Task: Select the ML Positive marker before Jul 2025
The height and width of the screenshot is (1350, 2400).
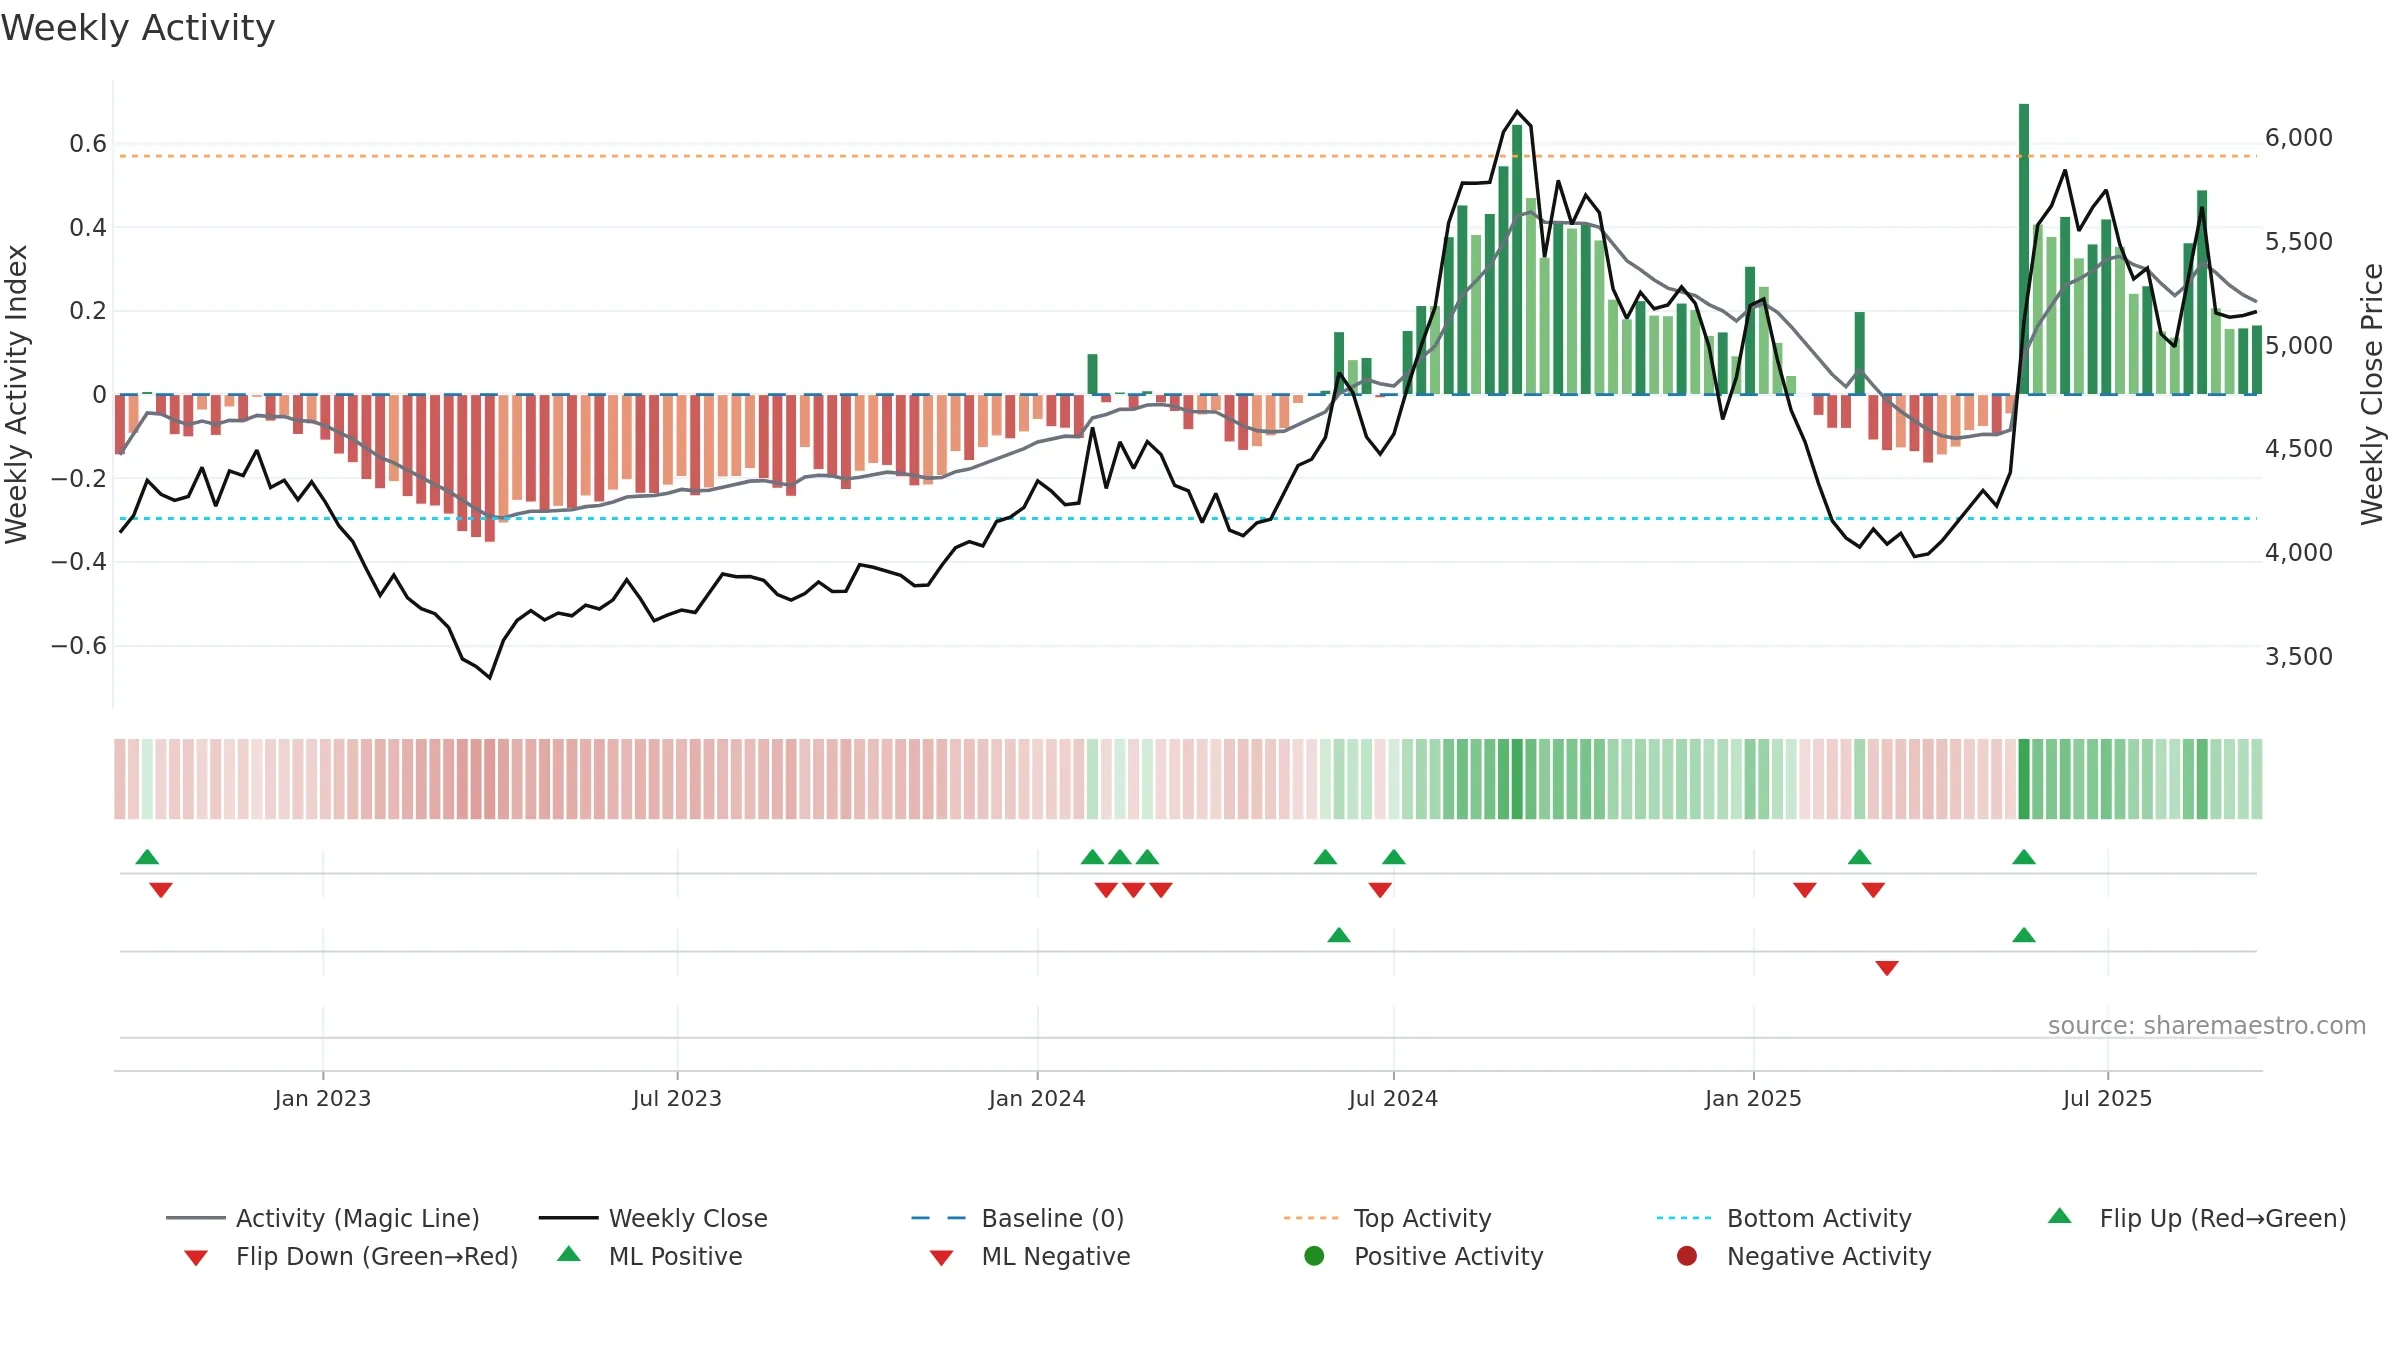Action: tap(2024, 935)
